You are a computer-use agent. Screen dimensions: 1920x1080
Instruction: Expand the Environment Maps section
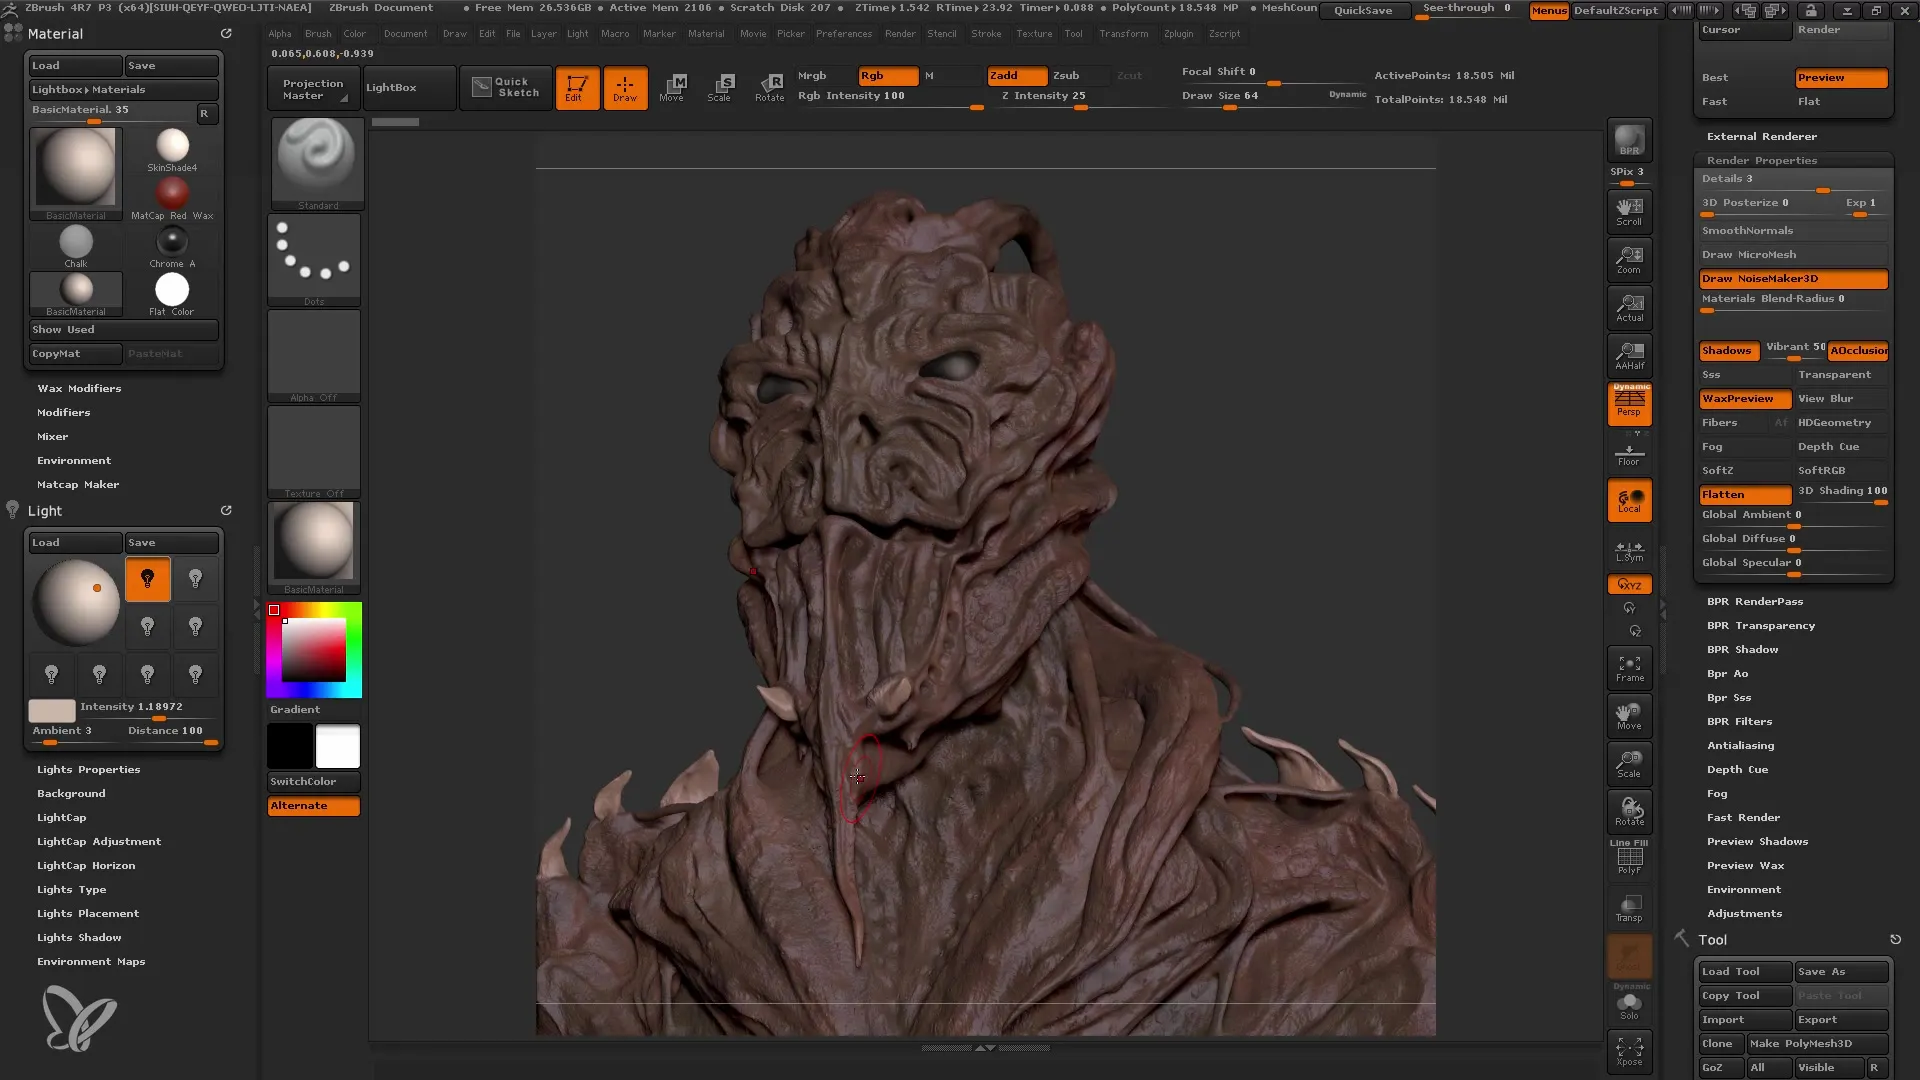(91, 961)
